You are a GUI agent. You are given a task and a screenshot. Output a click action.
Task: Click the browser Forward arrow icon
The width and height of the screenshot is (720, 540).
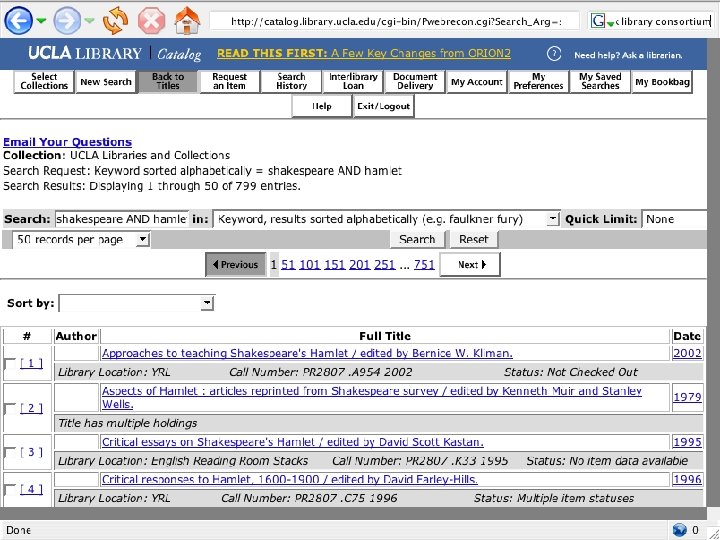(x=67, y=20)
